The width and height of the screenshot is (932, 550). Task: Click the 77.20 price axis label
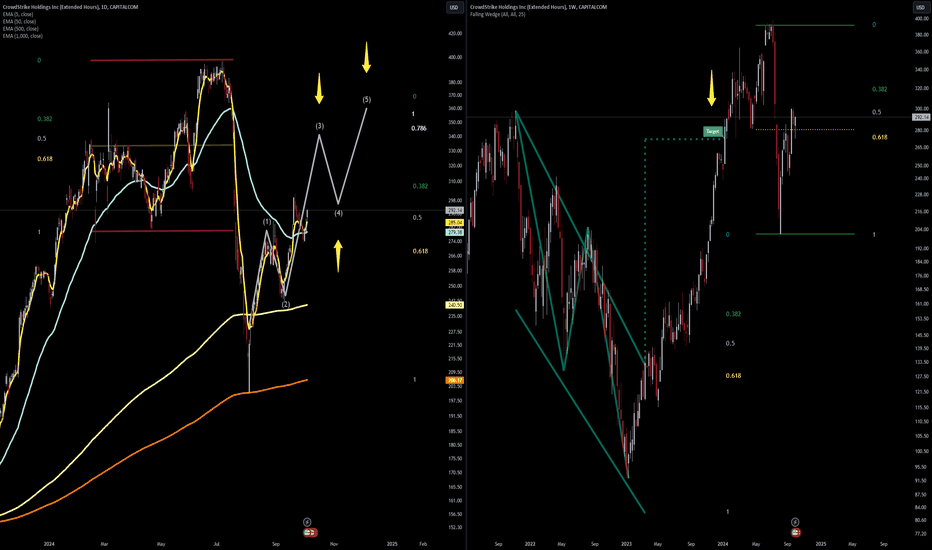click(x=921, y=534)
